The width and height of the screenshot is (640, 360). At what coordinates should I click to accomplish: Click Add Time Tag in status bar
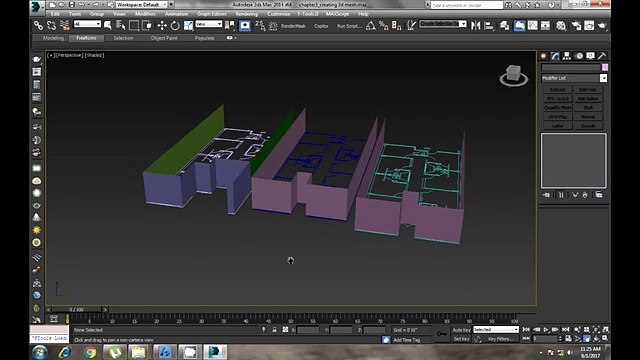click(x=407, y=340)
